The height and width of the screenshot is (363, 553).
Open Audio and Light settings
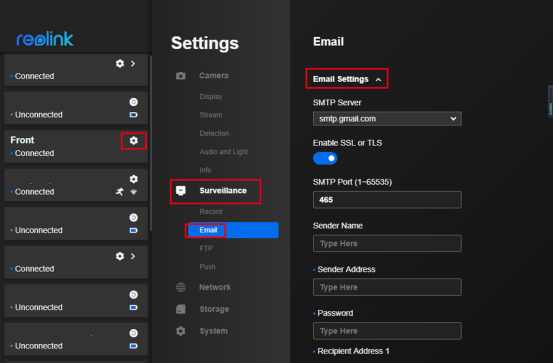point(224,152)
